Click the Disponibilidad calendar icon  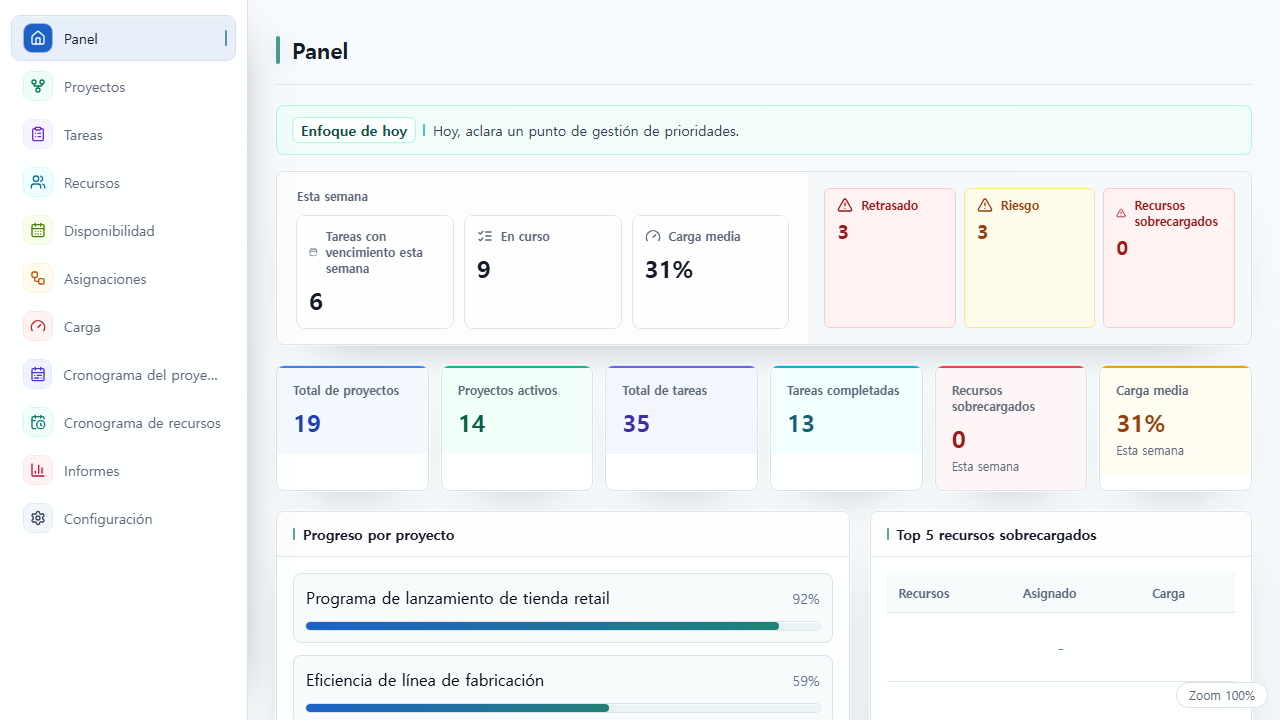(38, 231)
